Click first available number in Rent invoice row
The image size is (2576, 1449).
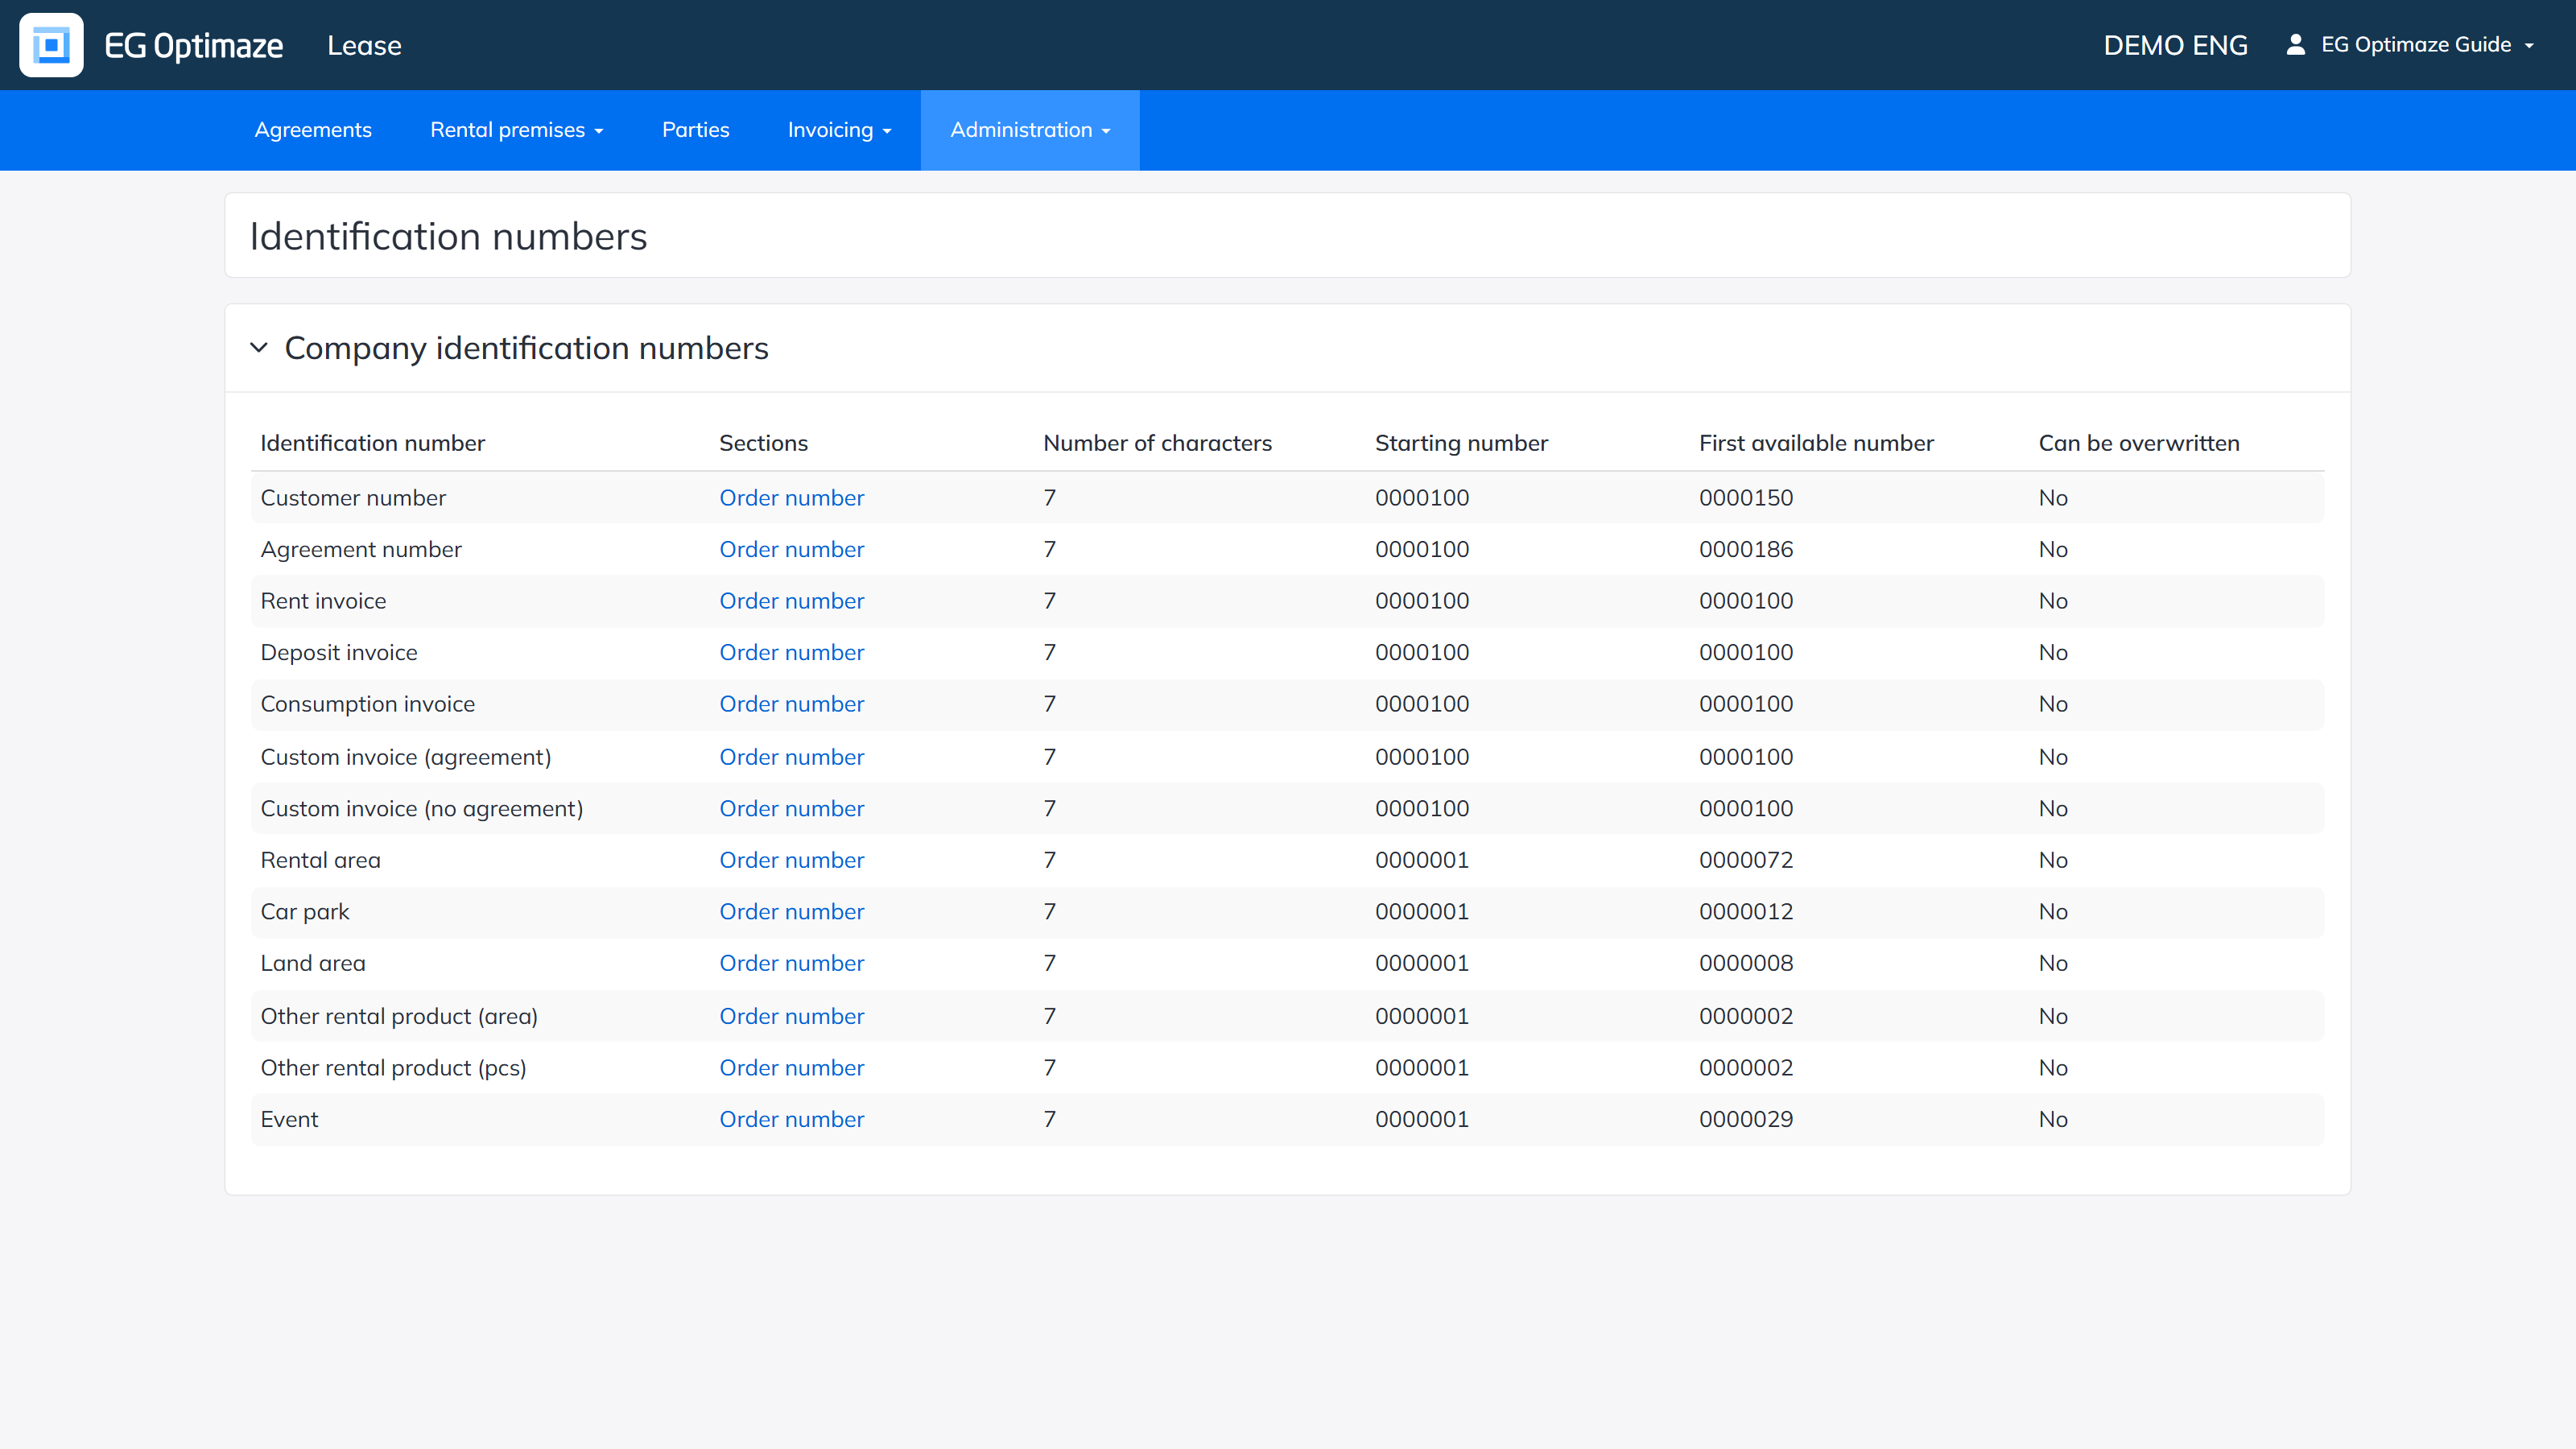tap(1746, 601)
